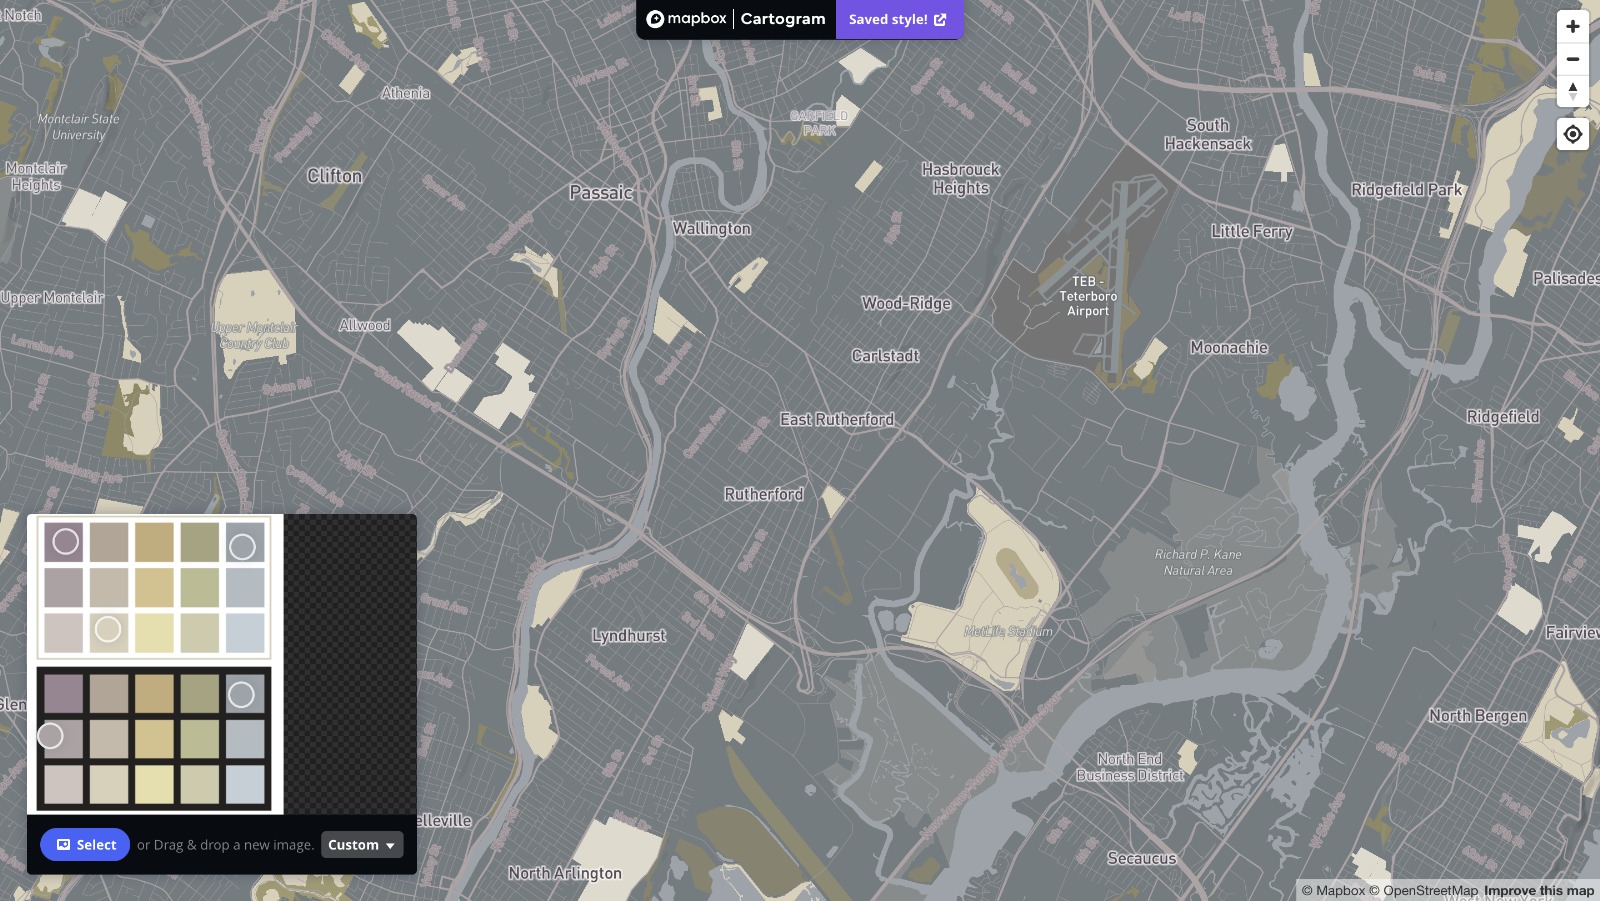This screenshot has width=1600, height=901.
Task: Pick circle on lower dark palette's gray-blue swatch
Action: pos(241,694)
